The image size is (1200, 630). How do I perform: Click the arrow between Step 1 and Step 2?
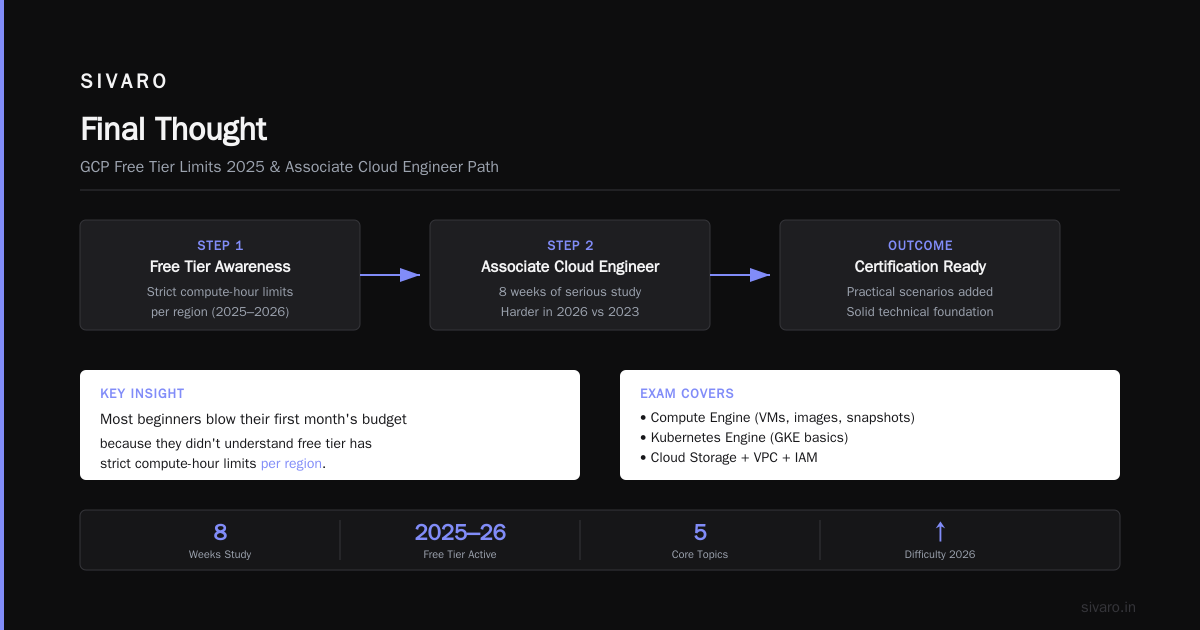click(x=390, y=275)
